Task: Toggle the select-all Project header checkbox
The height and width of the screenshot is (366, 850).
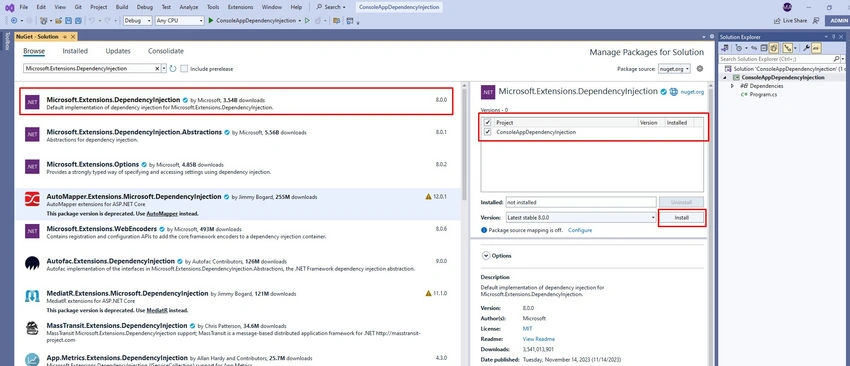Action: 488,123
